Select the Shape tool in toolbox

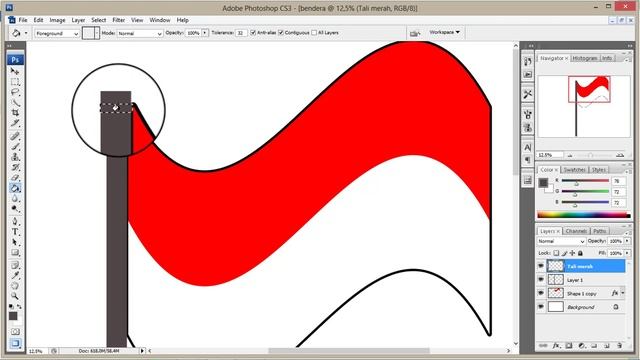click(x=15, y=253)
